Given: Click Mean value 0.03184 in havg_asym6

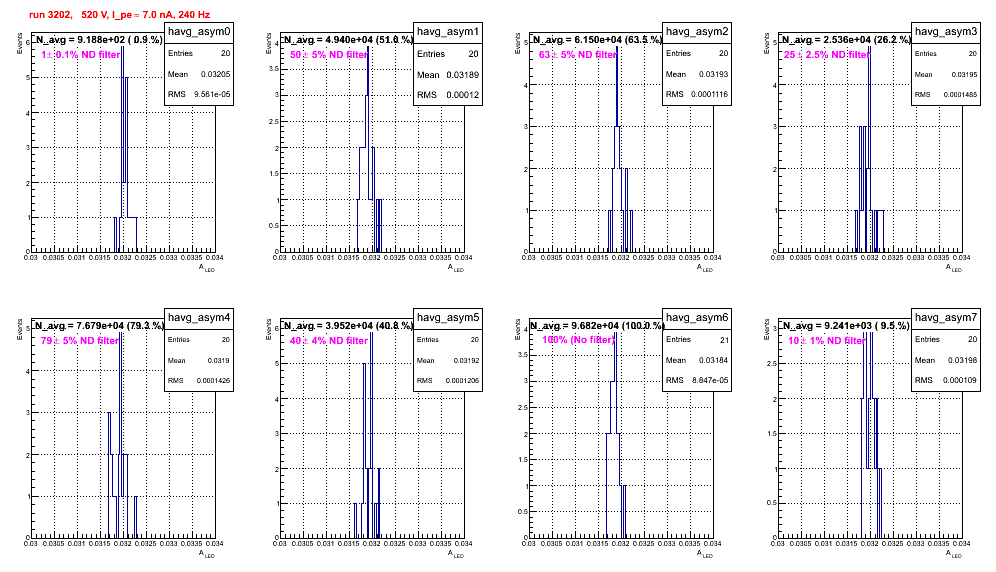Looking at the screenshot, I should [x=713, y=360].
